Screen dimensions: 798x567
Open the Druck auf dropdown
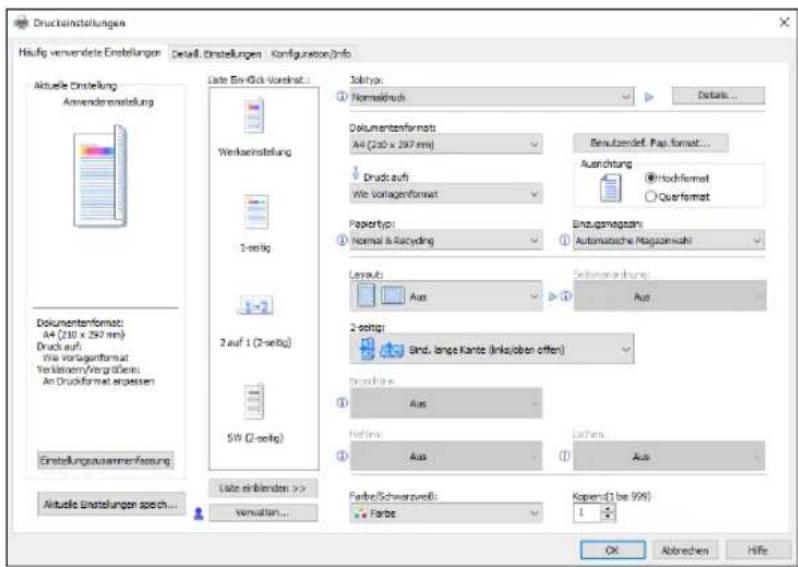(x=446, y=194)
